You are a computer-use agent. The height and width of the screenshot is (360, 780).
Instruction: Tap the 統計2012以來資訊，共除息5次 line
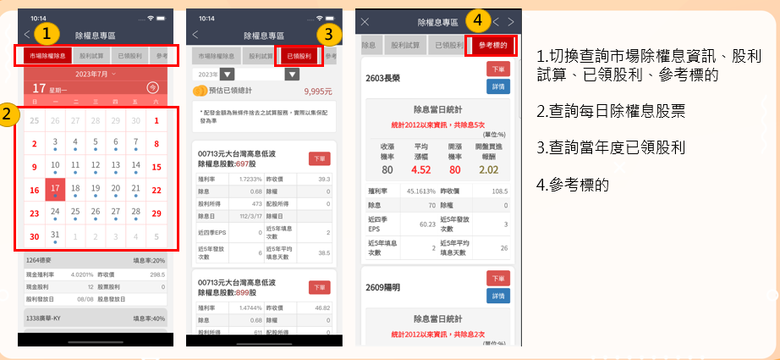(438, 125)
